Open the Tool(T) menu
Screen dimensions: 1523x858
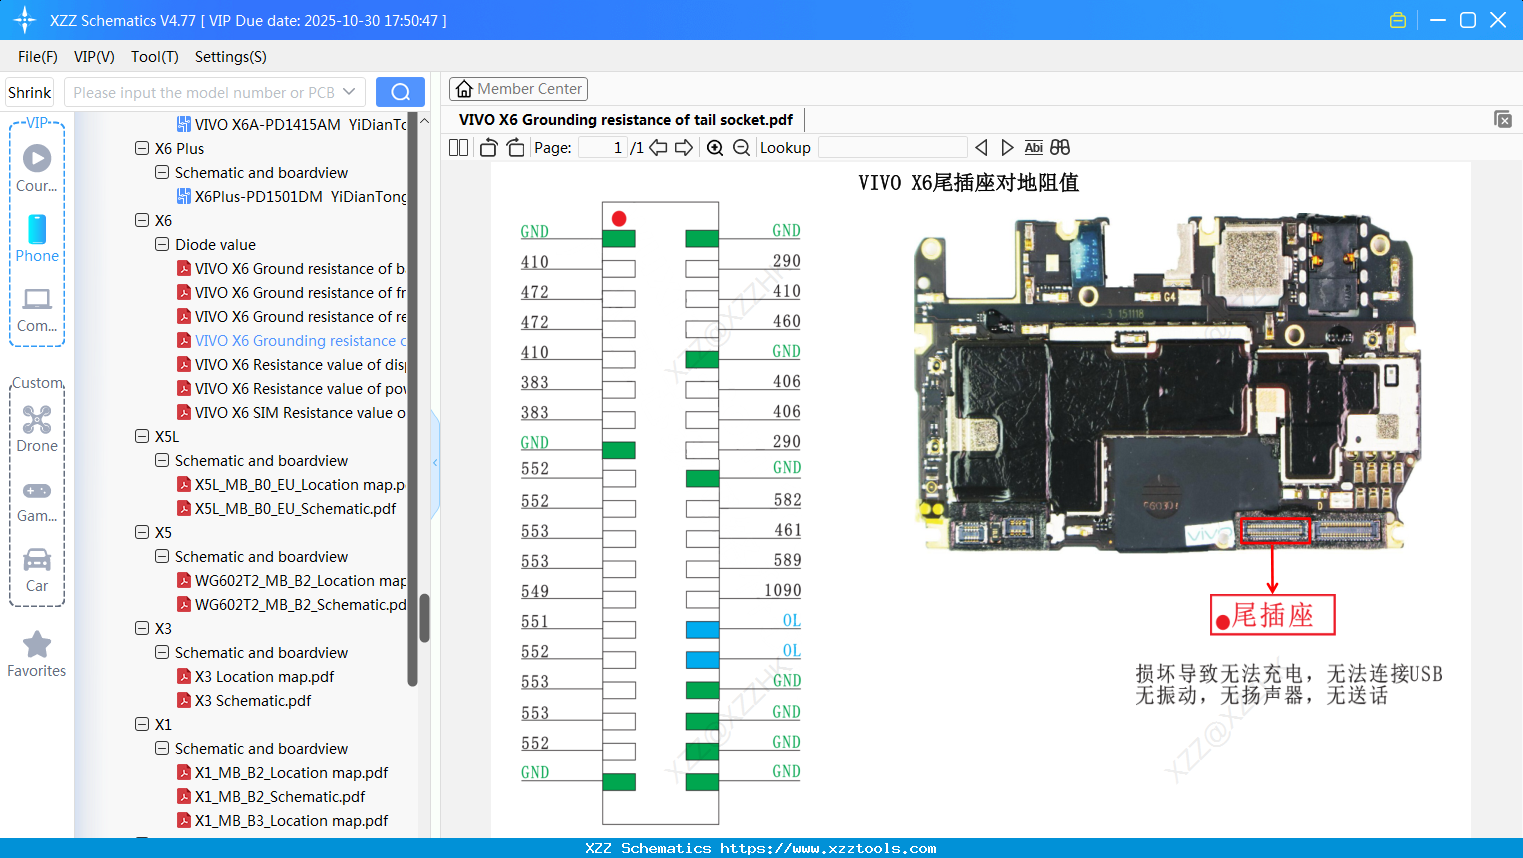[154, 57]
